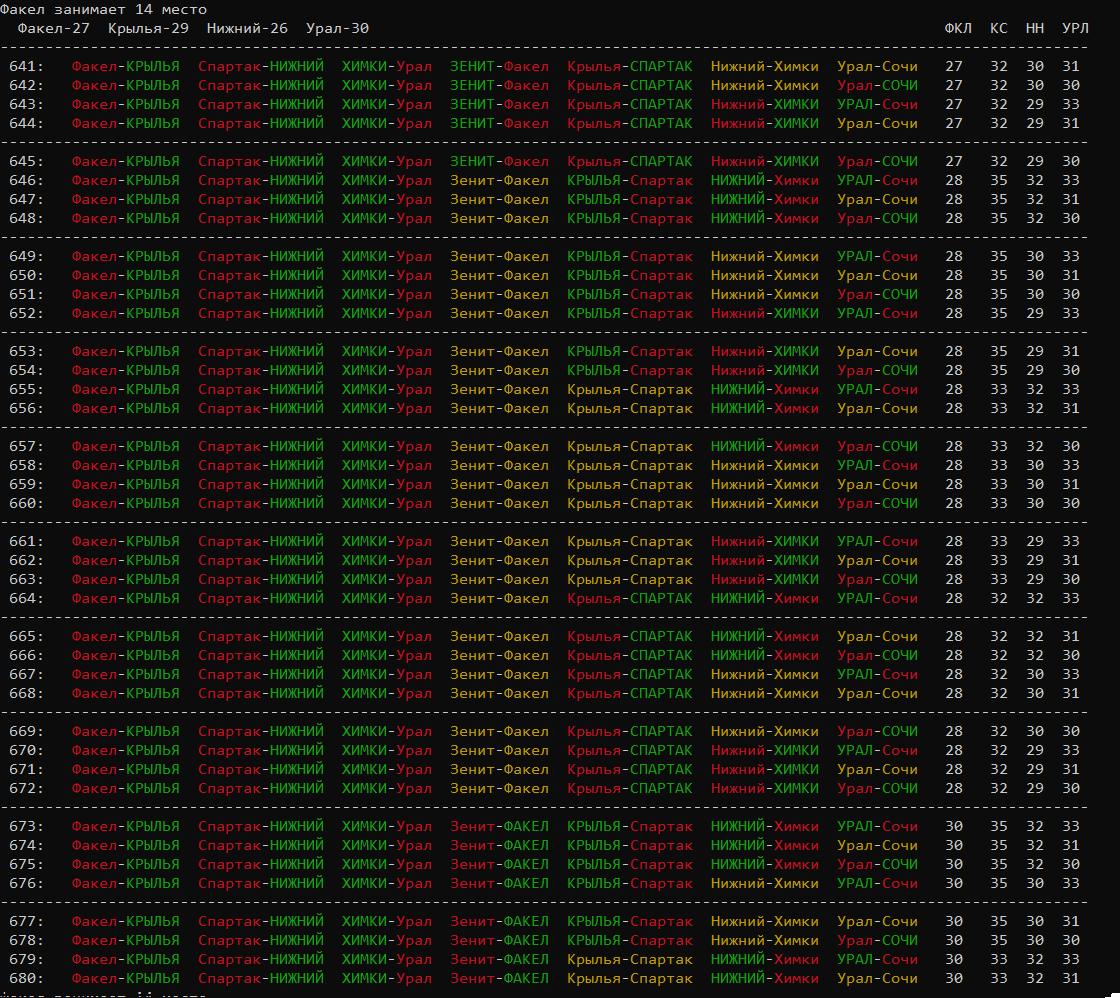Click "Крылья-Спартак" in row 679

(630, 959)
